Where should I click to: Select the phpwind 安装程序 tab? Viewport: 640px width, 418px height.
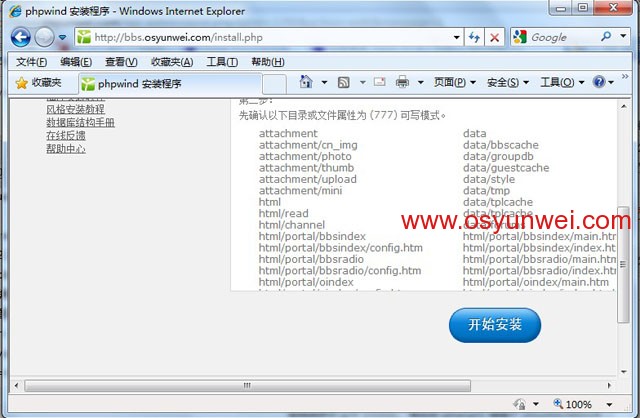(170, 84)
